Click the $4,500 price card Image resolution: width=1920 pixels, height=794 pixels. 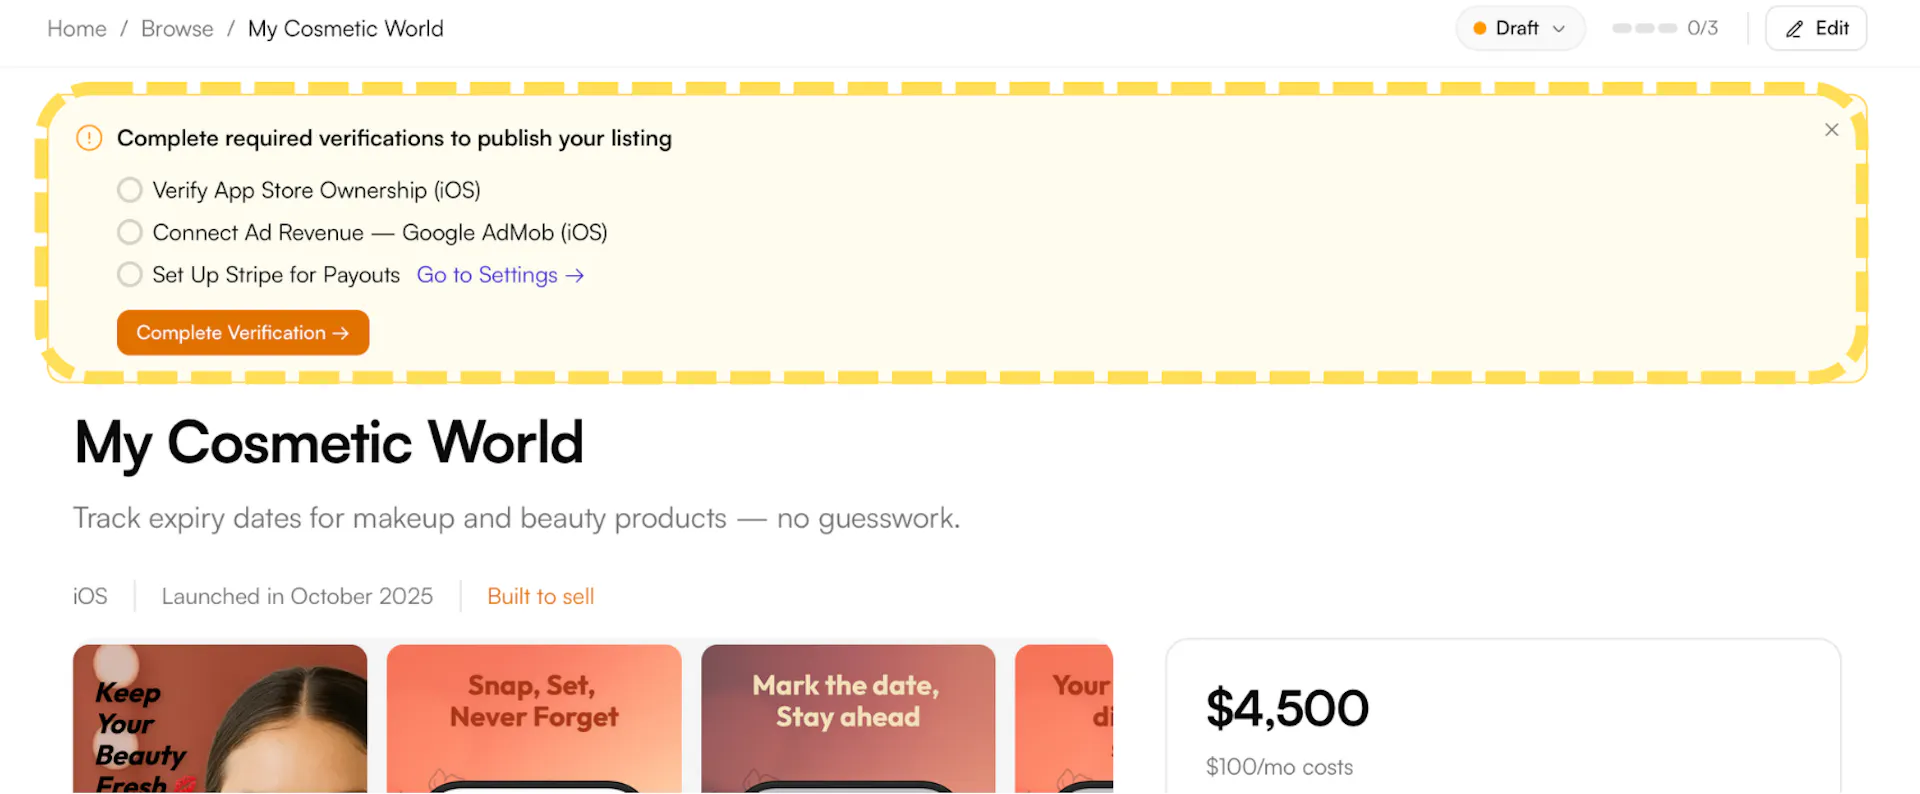click(x=1502, y=720)
